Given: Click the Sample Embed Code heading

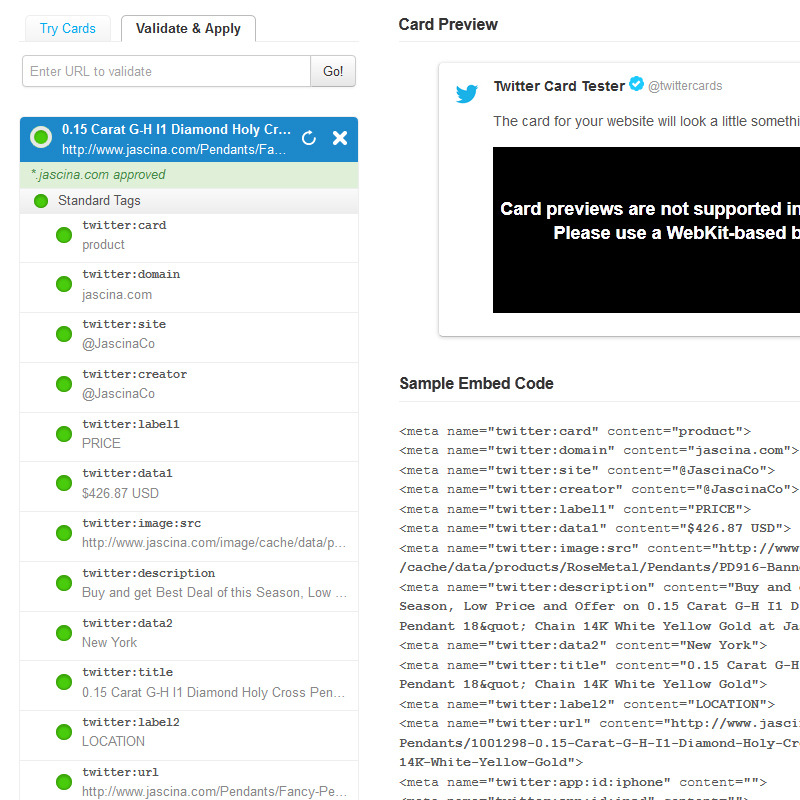Looking at the screenshot, I should point(476,384).
